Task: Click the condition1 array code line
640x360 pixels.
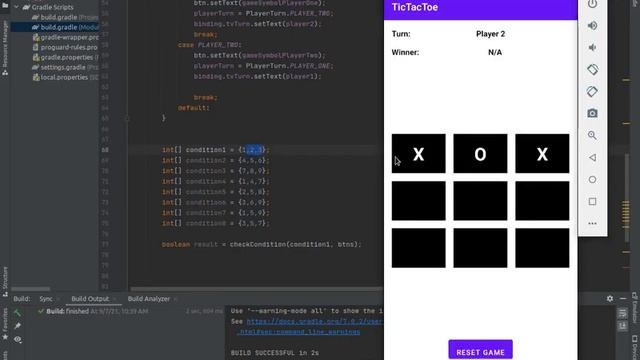Action: 216,150
